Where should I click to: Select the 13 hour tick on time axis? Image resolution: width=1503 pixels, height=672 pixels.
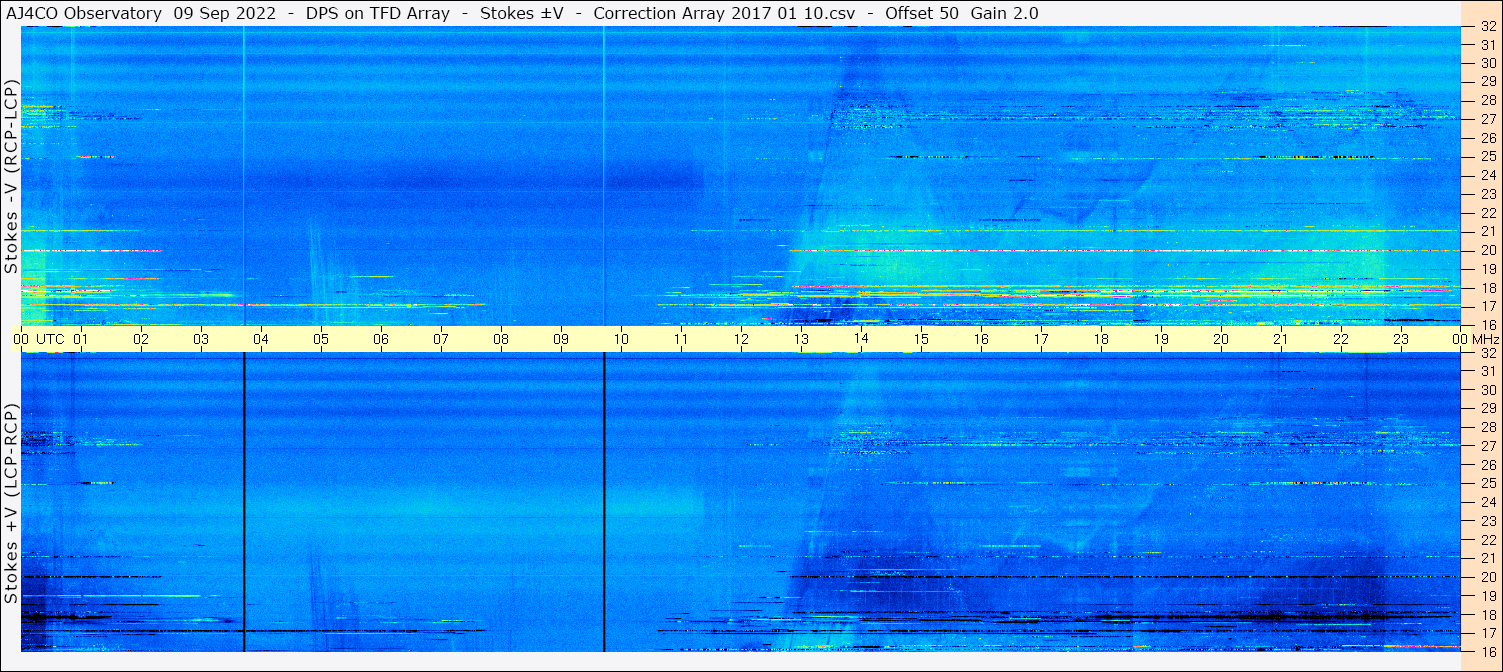pyautogui.click(x=801, y=339)
